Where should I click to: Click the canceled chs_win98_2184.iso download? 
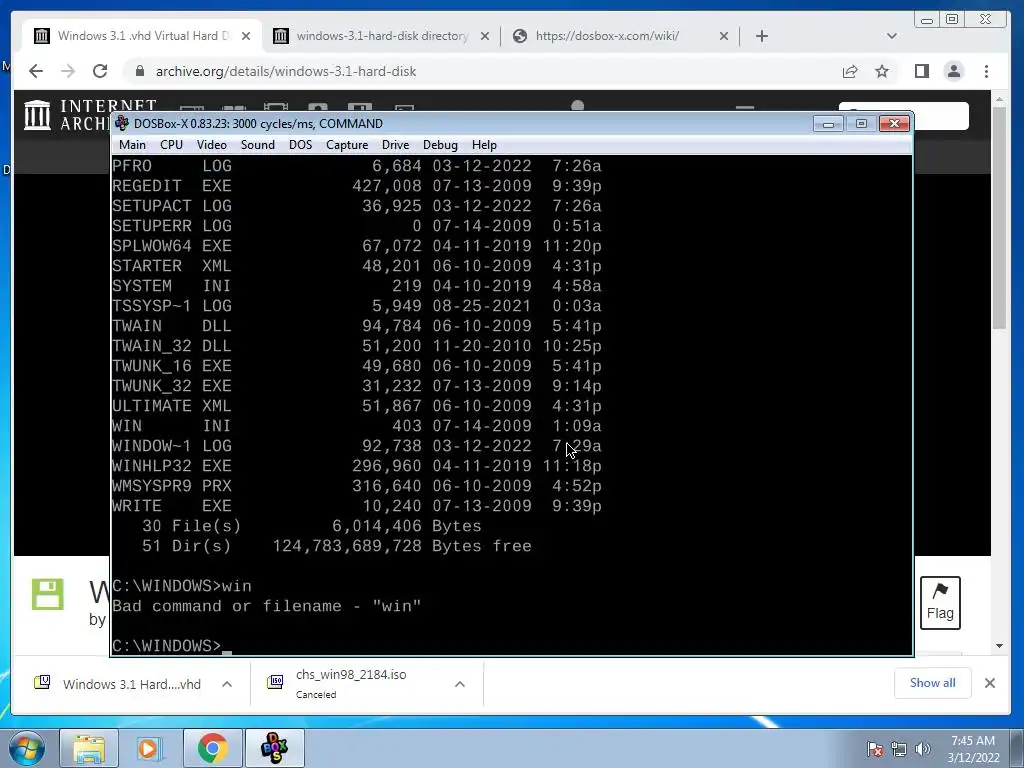point(351,684)
